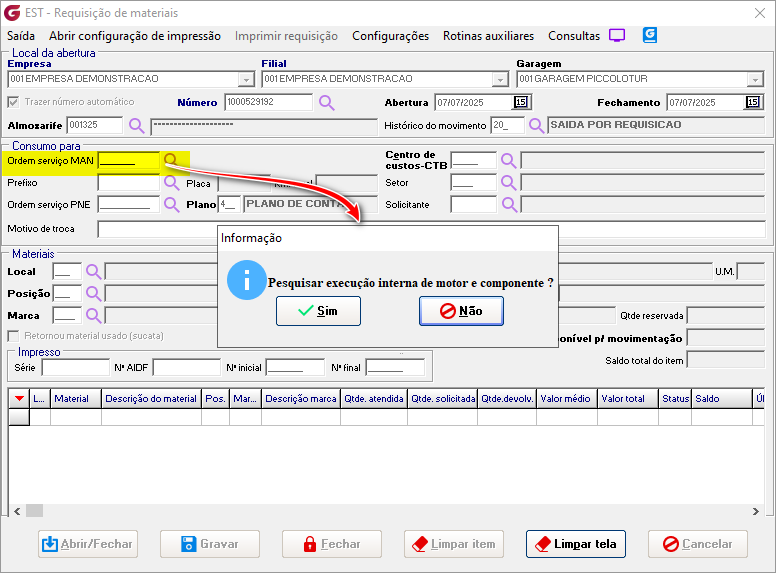
Task: Click the Limpar item button
Action: click(x=454, y=544)
